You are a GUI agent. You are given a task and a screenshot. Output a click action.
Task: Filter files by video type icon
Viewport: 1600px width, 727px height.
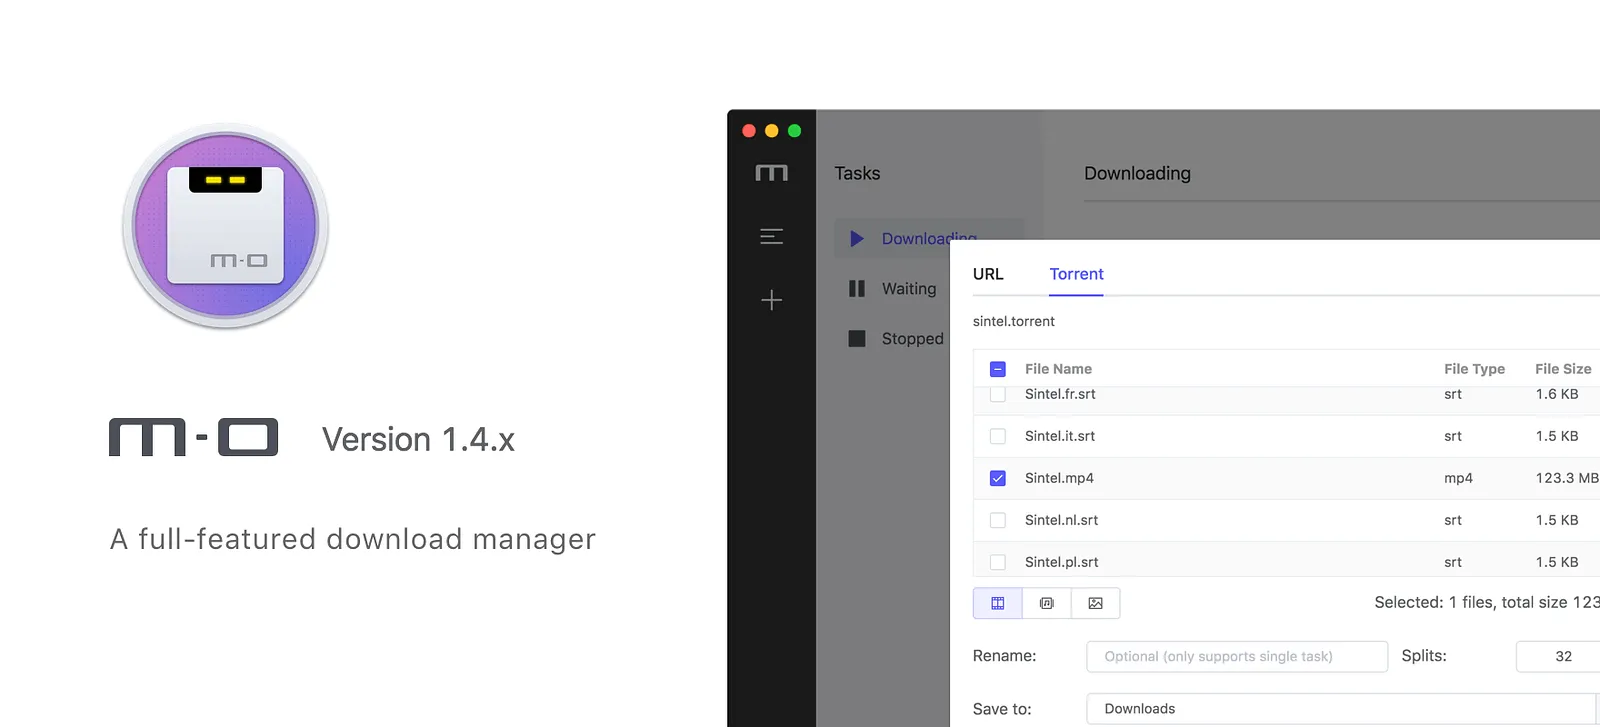pos(998,603)
